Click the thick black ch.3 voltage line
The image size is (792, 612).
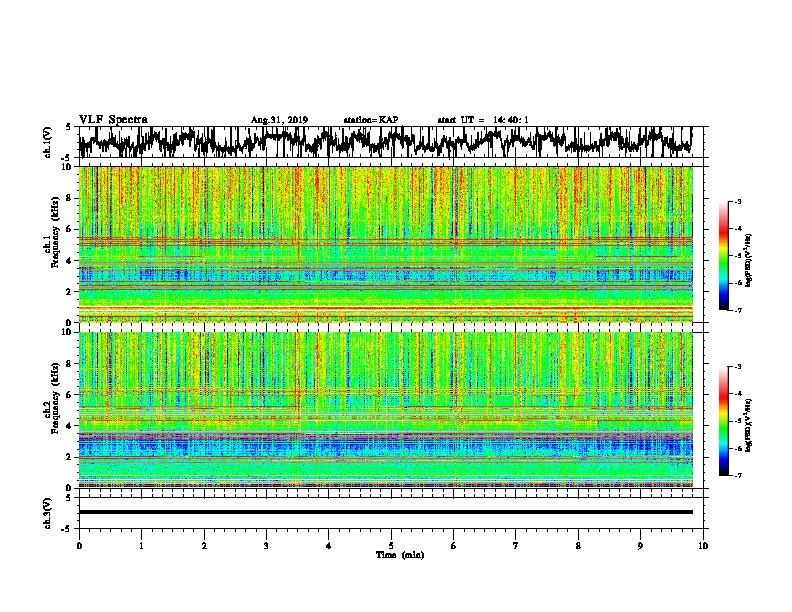pyautogui.click(x=385, y=512)
